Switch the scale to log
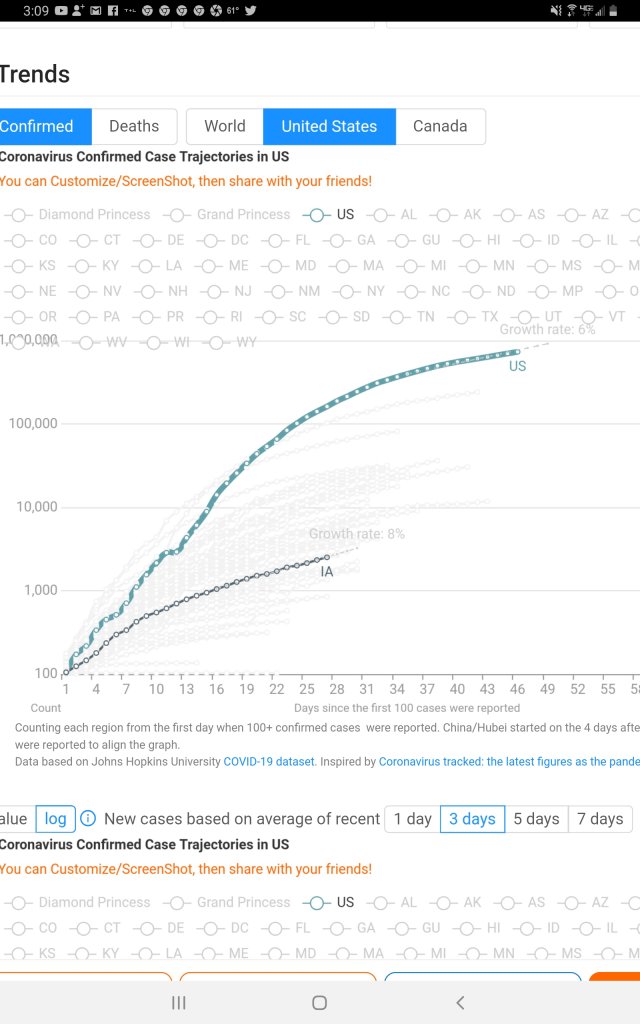This screenshot has width=640, height=1024. (x=56, y=819)
